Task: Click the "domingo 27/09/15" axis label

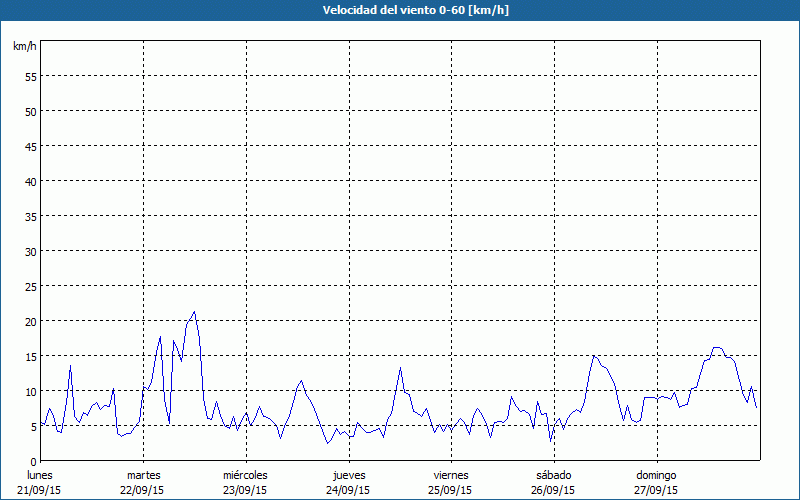Action: click(655, 482)
